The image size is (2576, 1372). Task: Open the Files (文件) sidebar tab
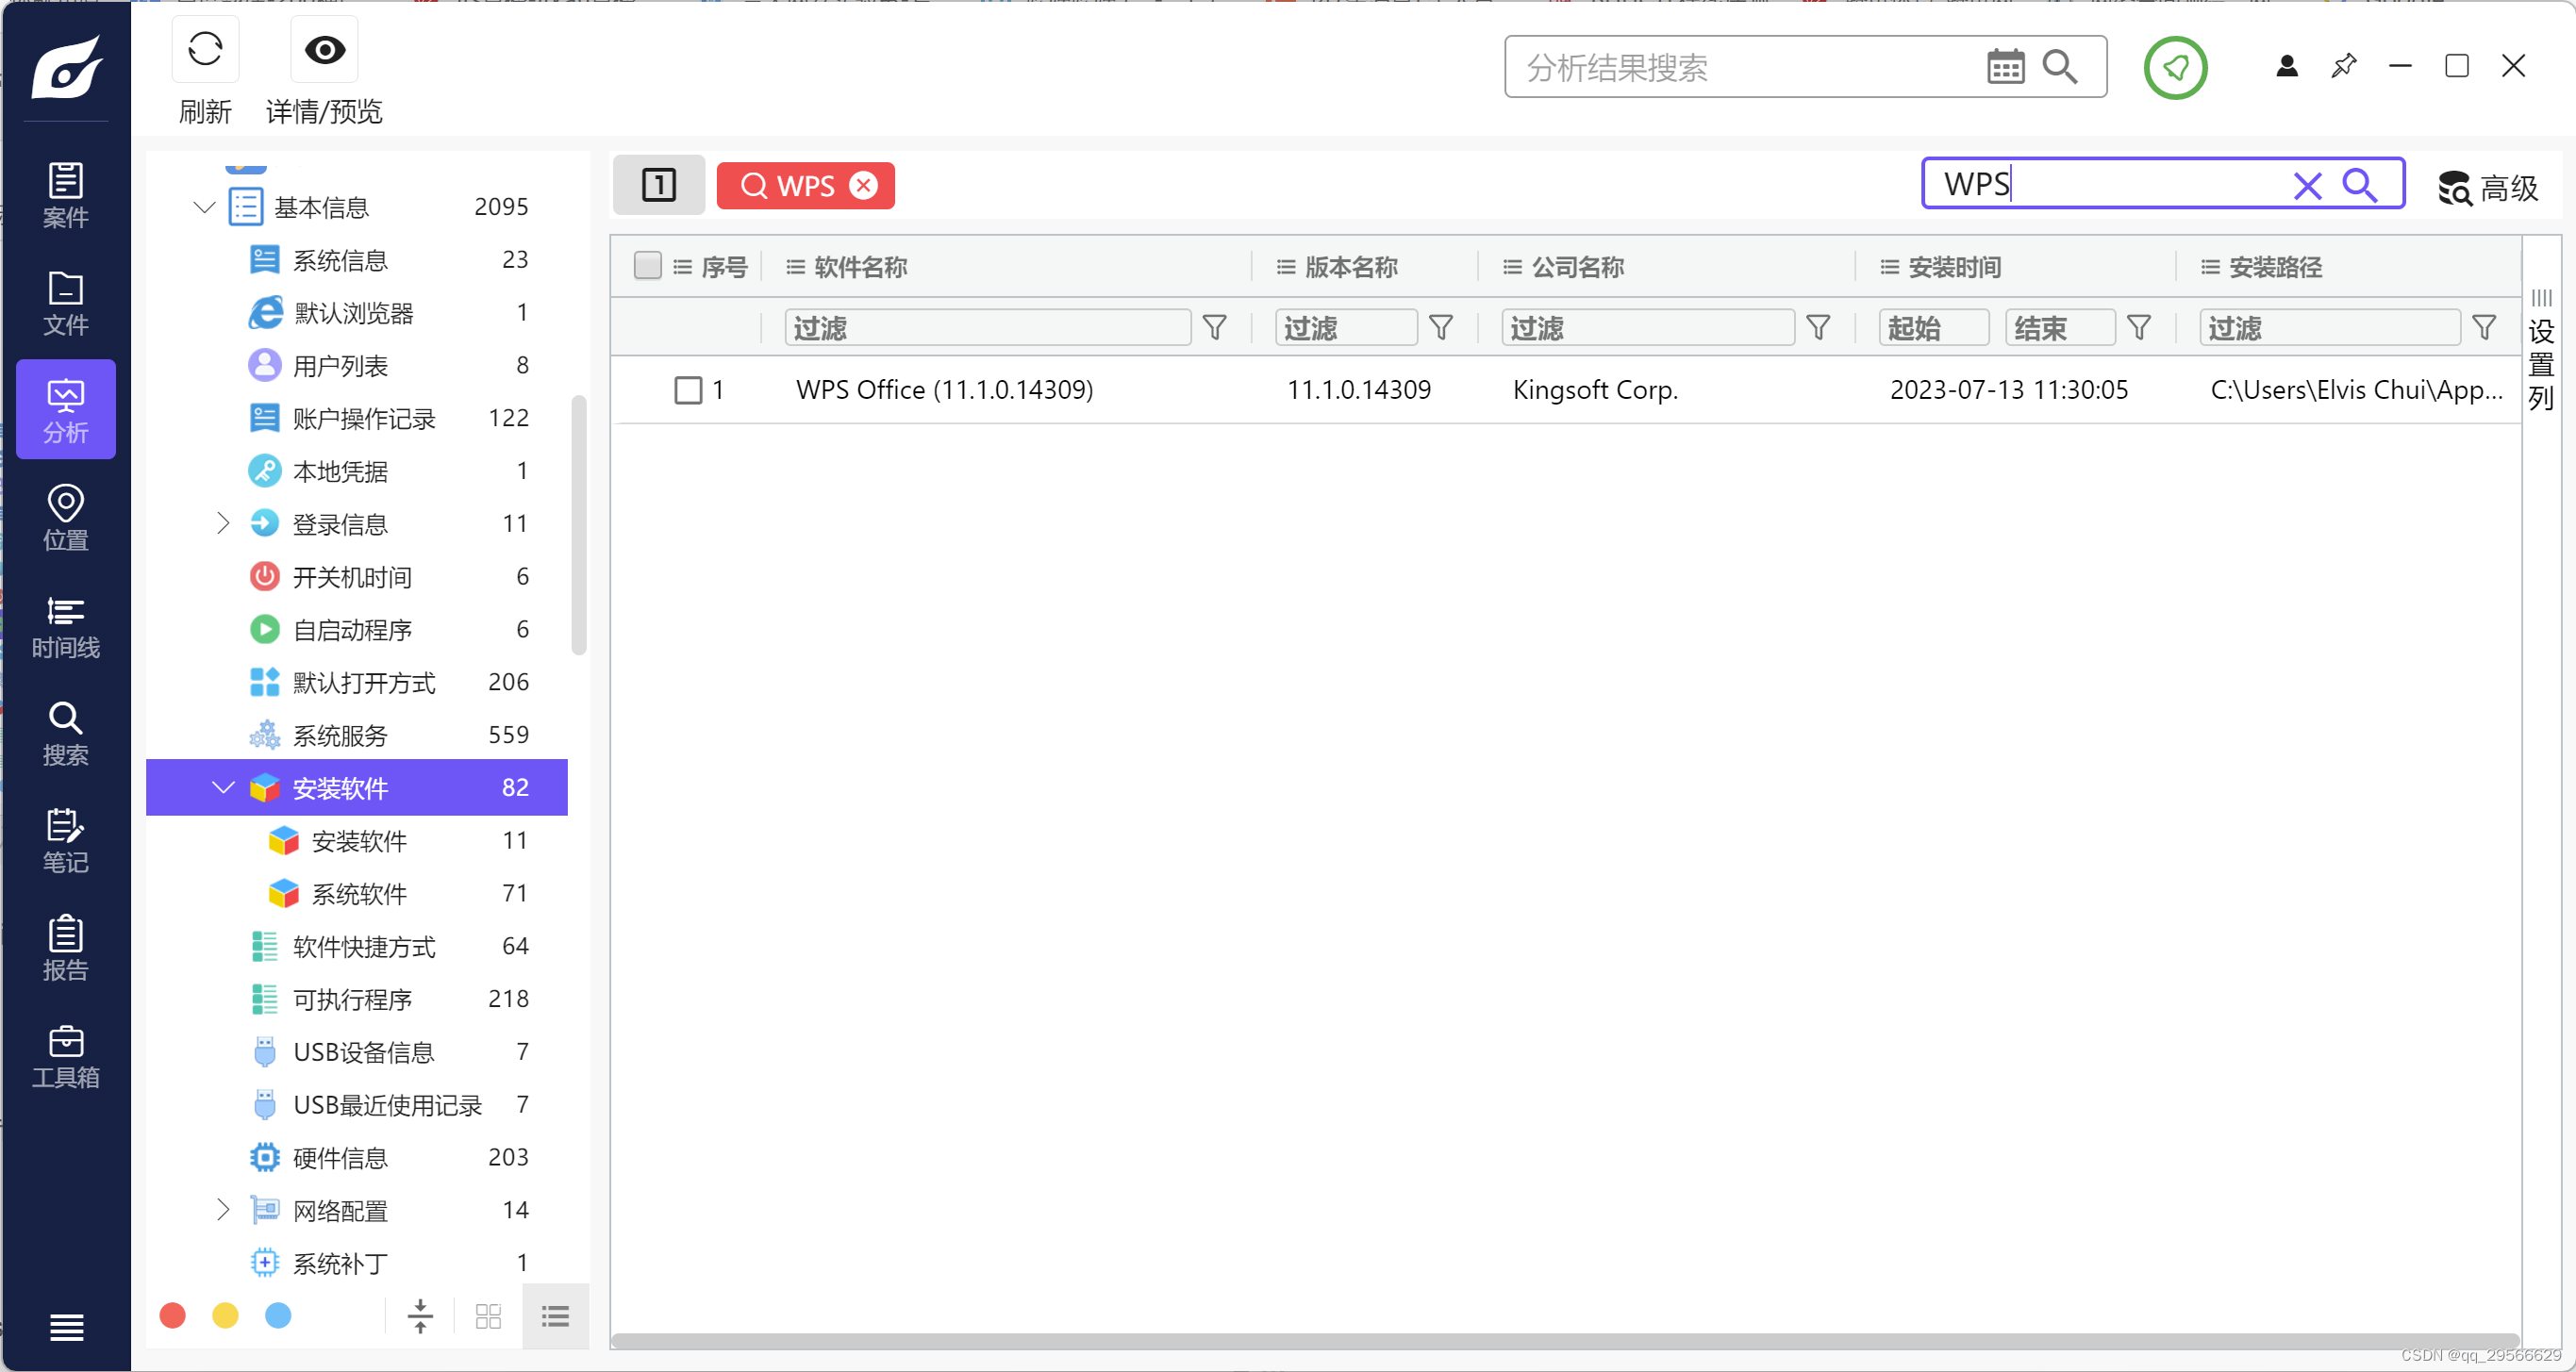66,302
